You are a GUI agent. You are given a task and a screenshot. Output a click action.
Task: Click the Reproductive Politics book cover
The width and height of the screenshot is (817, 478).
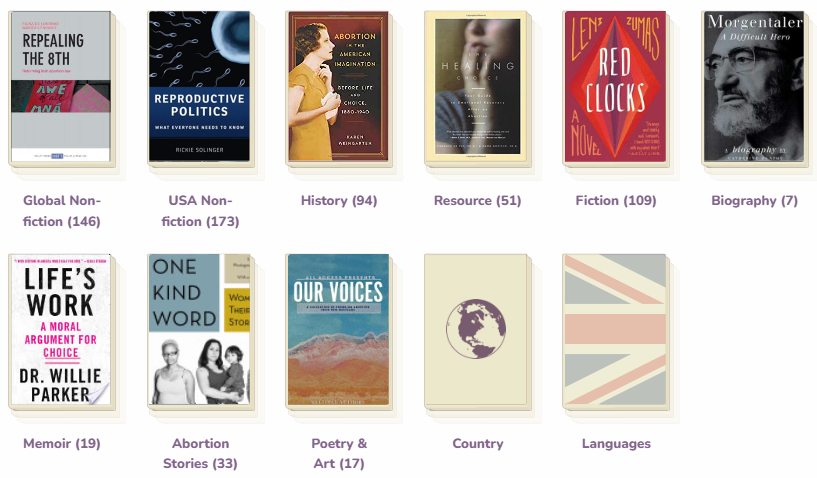point(199,87)
